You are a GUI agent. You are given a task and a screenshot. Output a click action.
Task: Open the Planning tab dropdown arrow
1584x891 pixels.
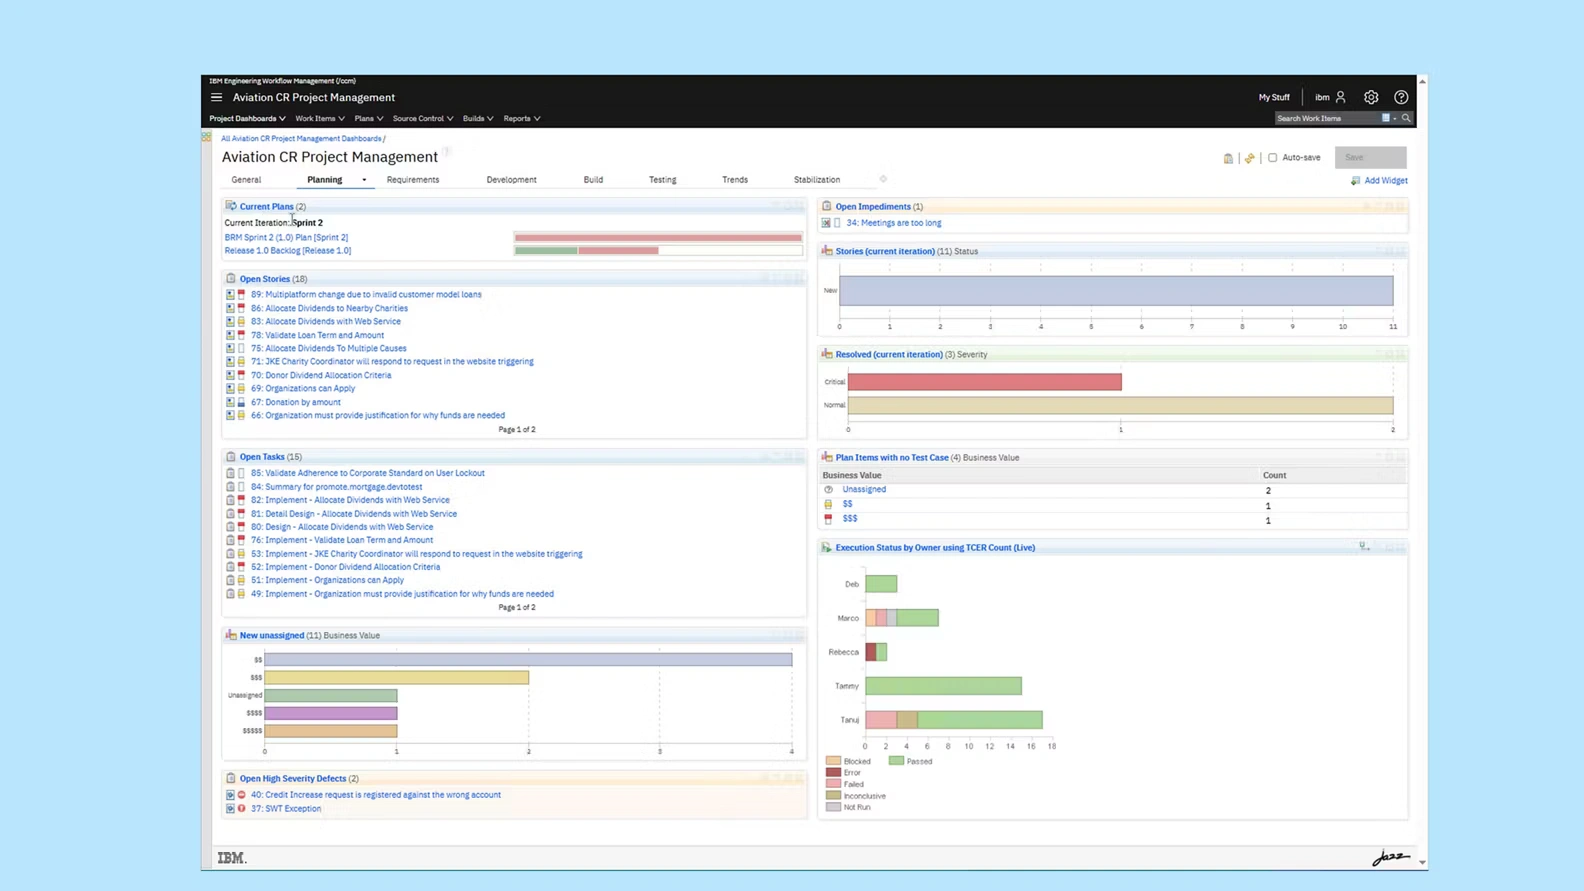[364, 180]
